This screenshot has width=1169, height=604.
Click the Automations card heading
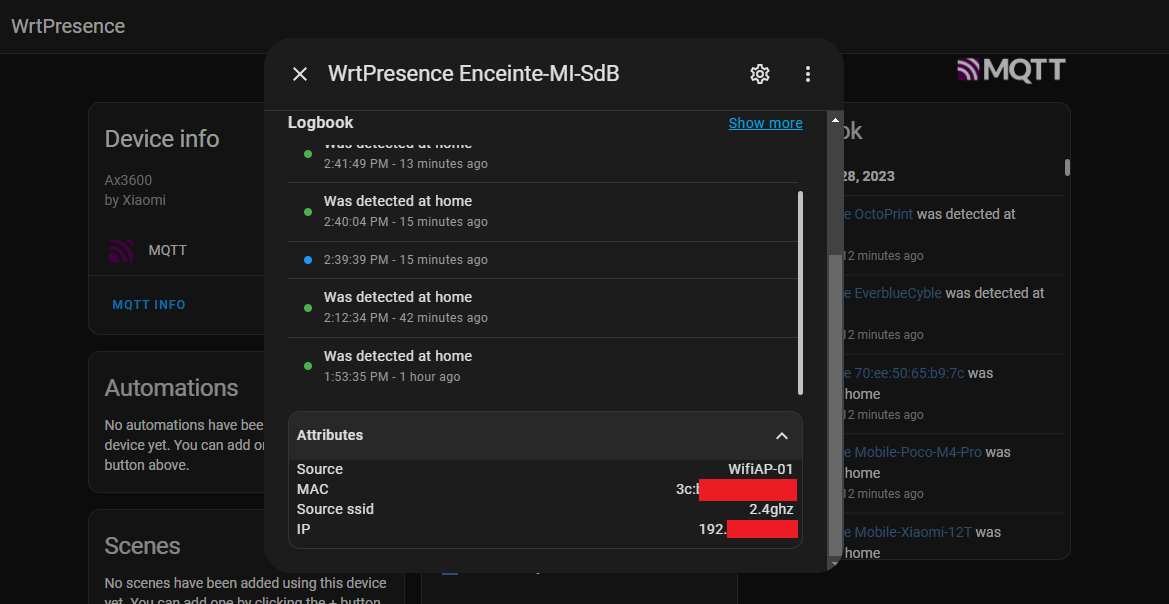(x=171, y=388)
